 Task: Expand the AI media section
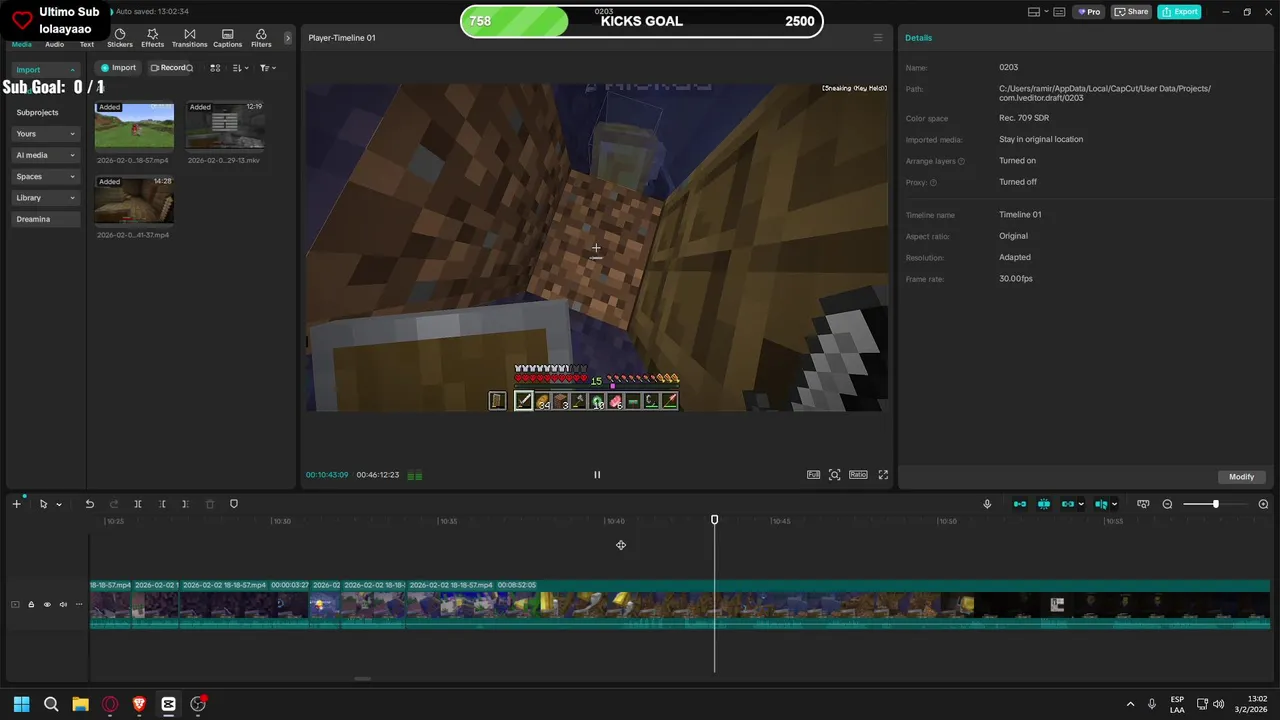(45, 155)
